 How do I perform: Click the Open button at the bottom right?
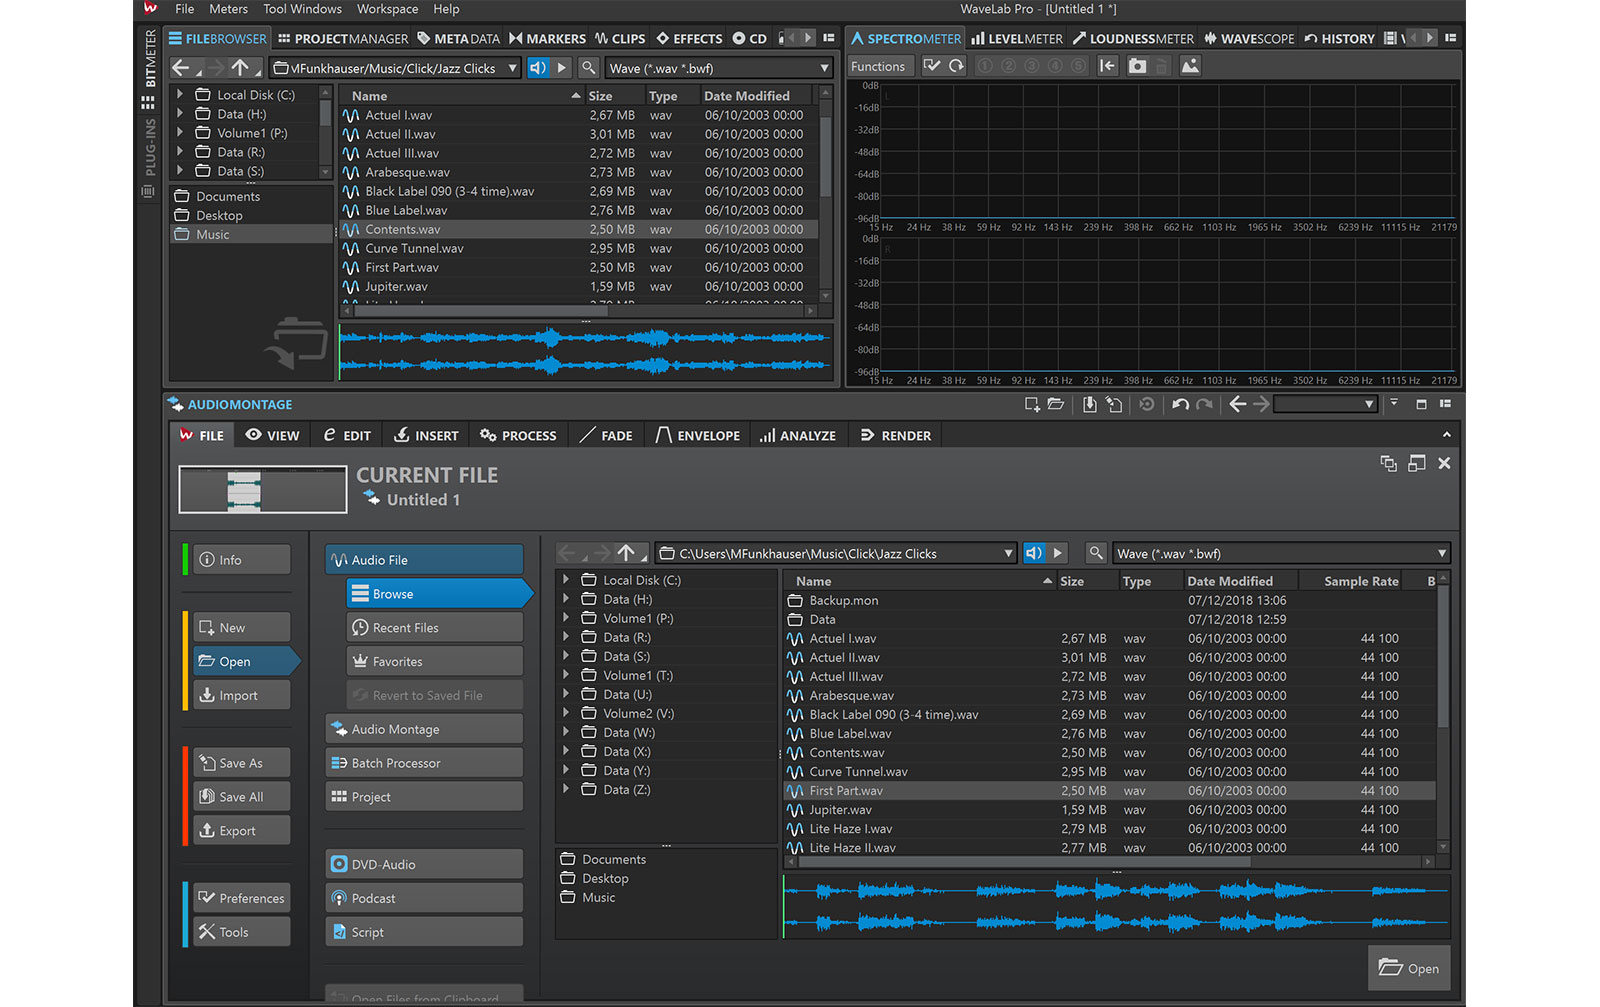(1409, 968)
